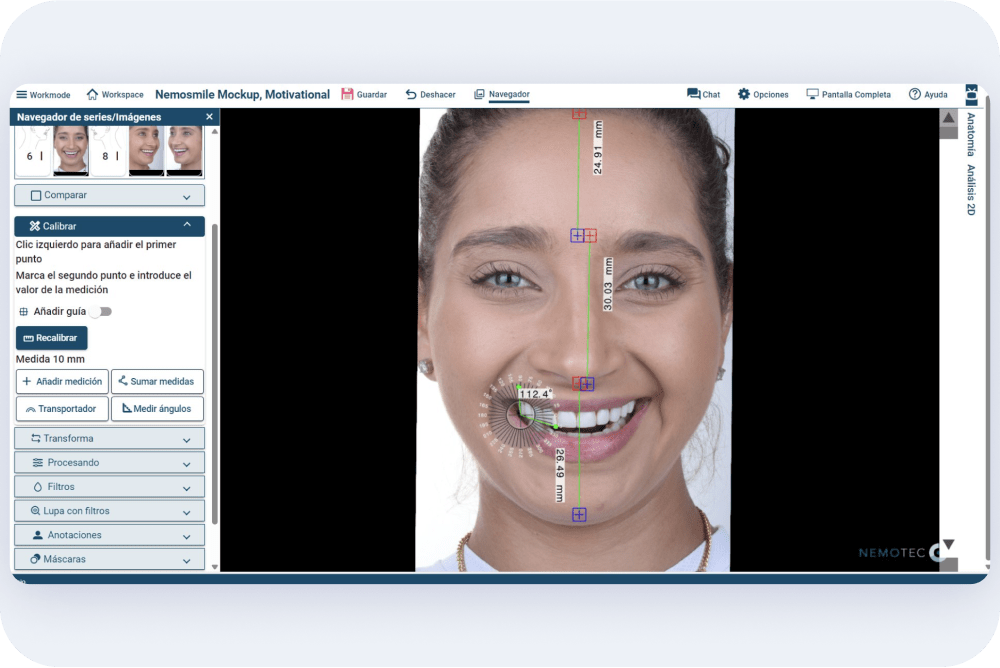Activate the Transportador protractor tool

62,409
